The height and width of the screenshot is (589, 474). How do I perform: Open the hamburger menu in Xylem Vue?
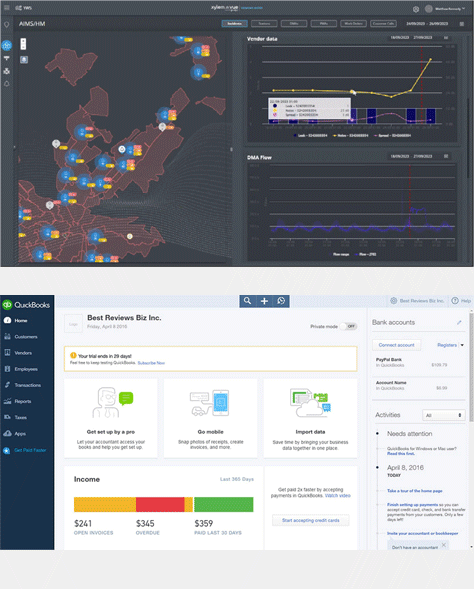tap(7, 8)
